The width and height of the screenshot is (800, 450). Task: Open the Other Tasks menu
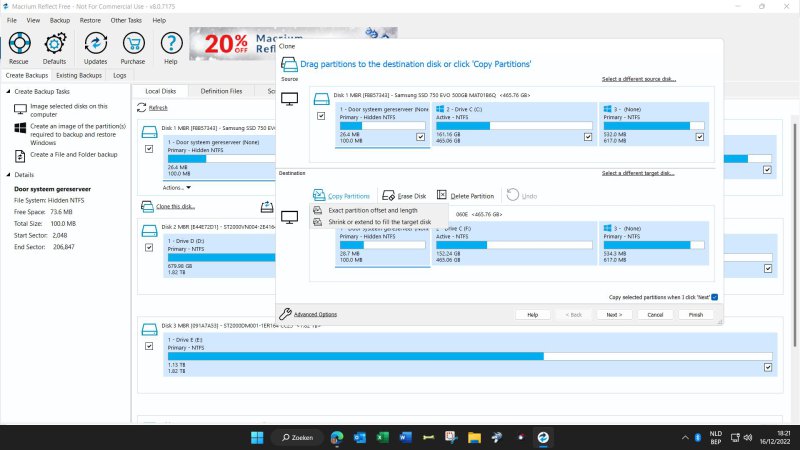(126, 20)
